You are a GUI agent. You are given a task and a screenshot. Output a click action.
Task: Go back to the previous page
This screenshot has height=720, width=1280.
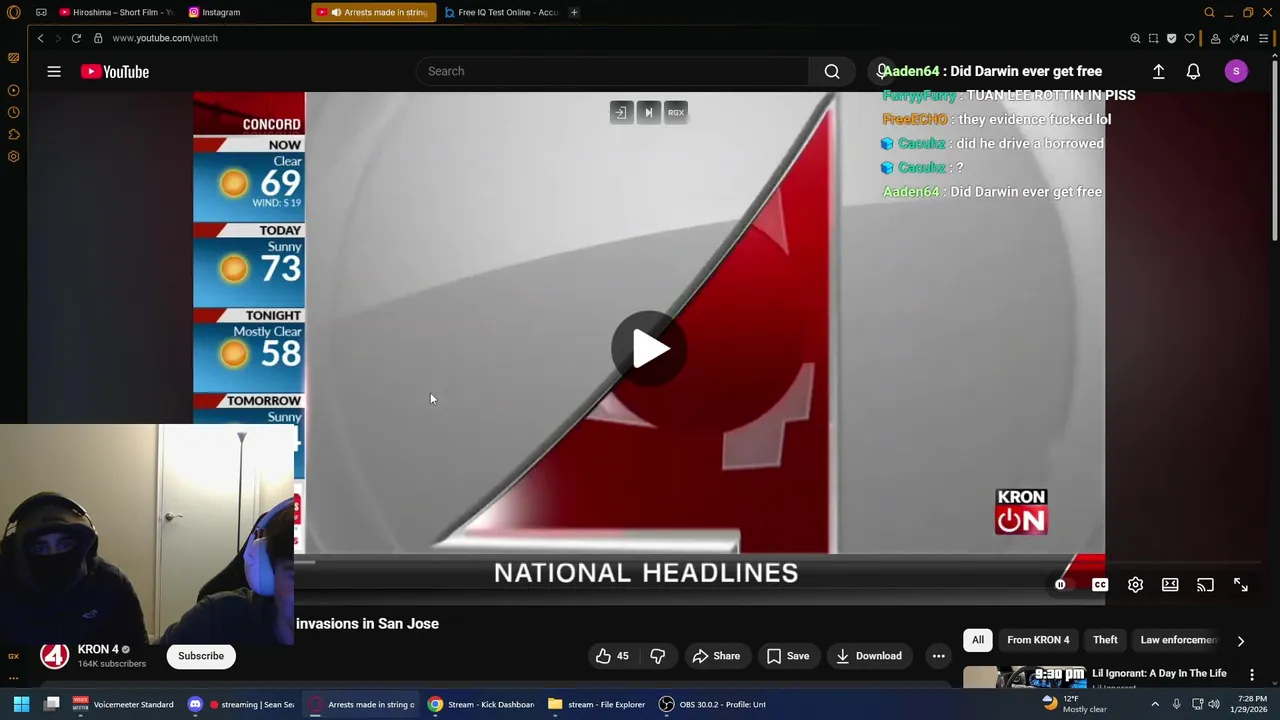point(40,38)
